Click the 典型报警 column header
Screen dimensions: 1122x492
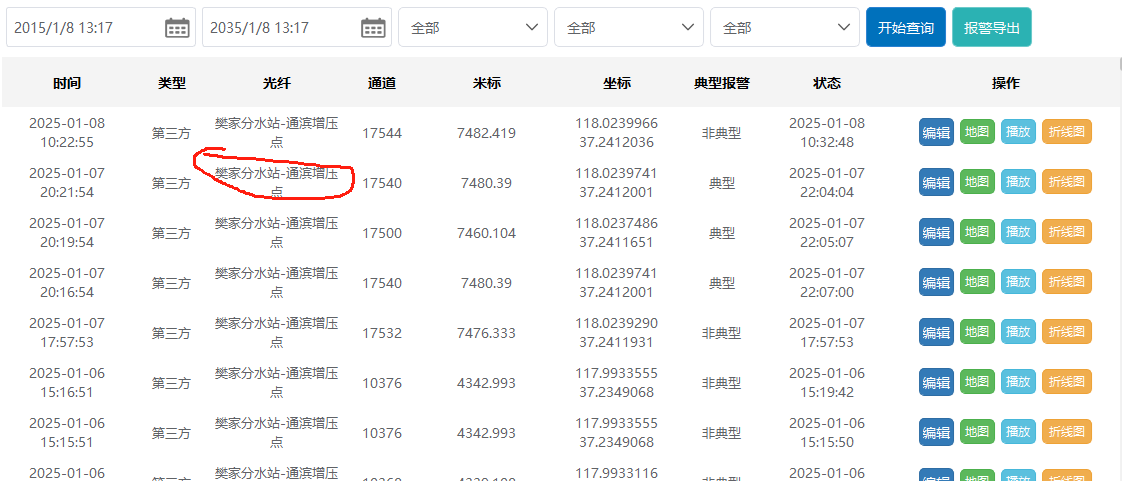(x=721, y=83)
